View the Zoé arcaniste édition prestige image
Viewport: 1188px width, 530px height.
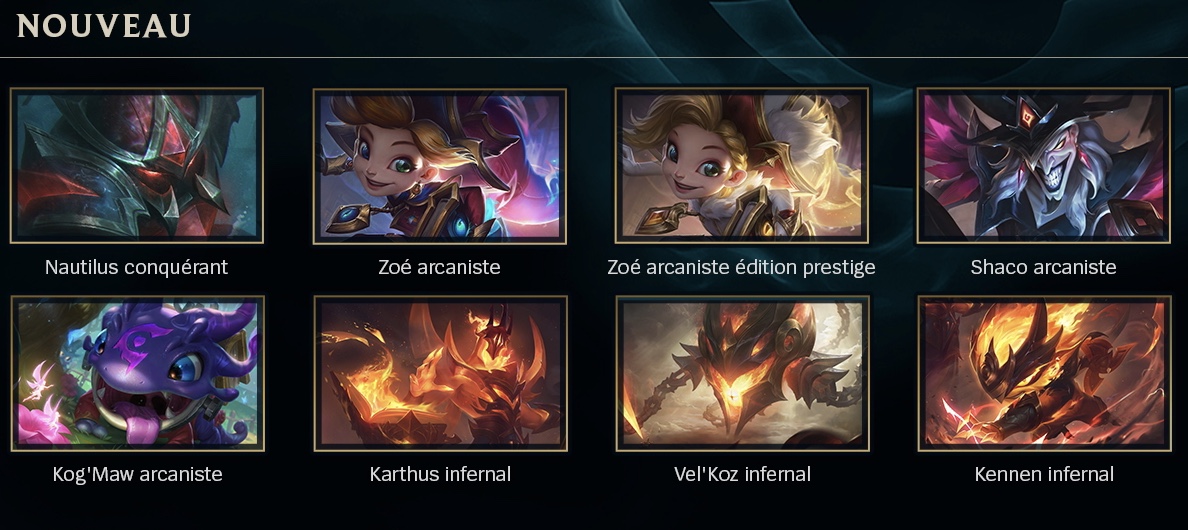click(x=742, y=165)
